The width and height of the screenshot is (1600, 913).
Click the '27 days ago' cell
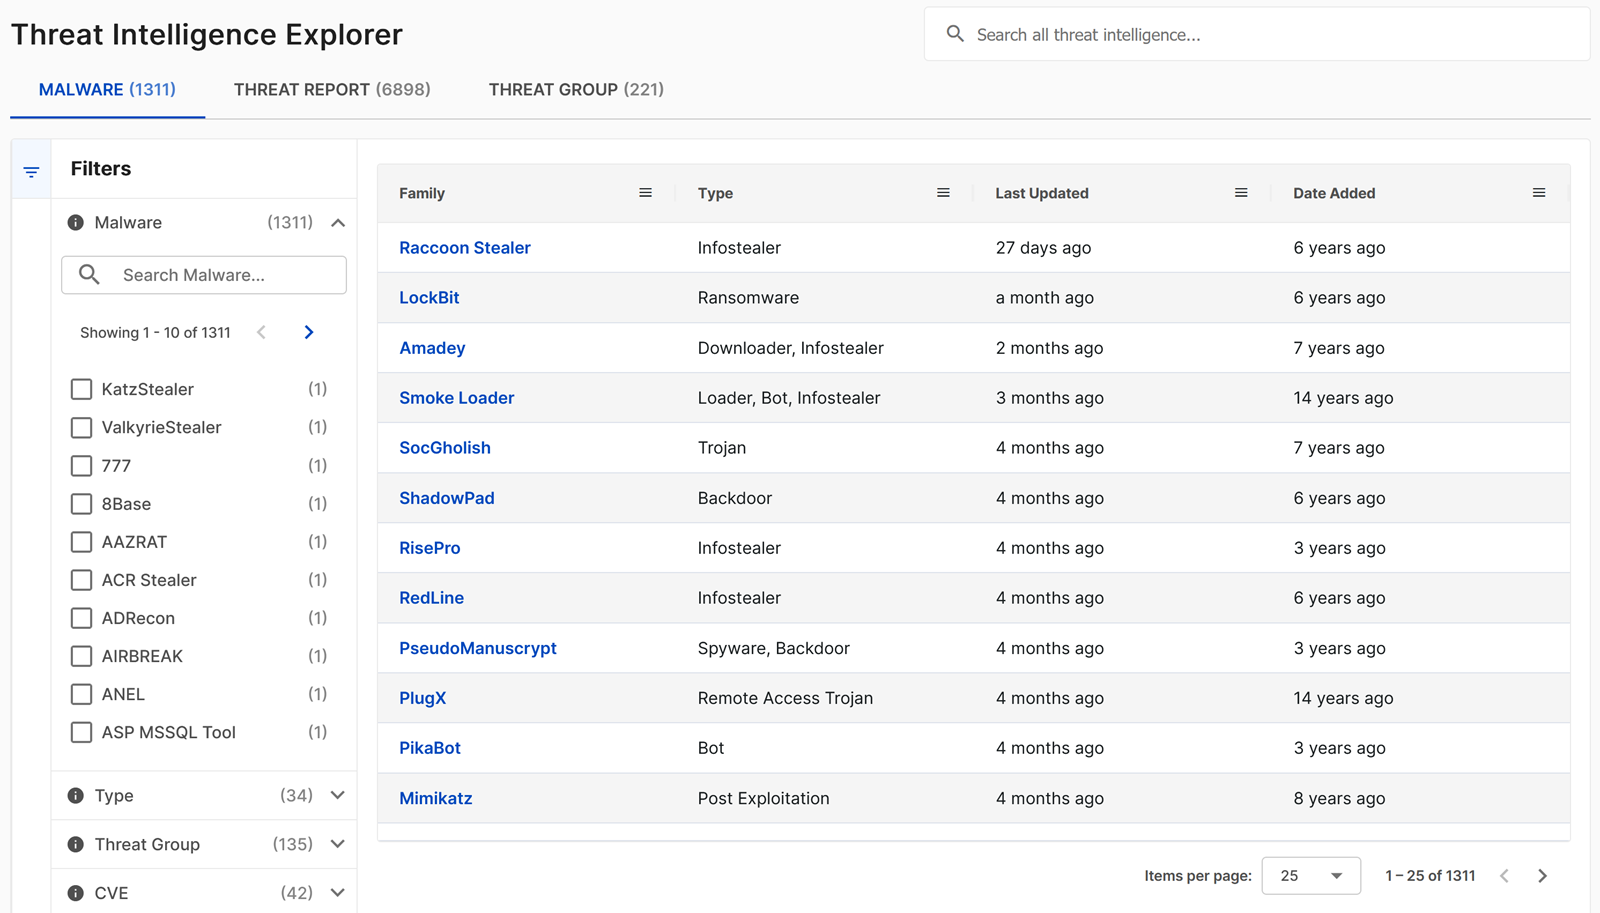(x=1043, y=248)
